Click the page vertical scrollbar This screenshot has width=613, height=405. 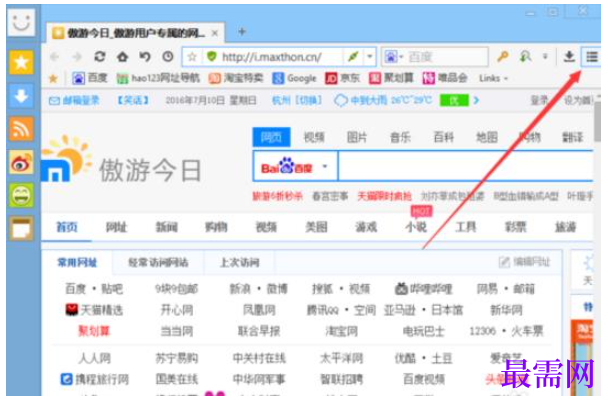click(597, 123)
